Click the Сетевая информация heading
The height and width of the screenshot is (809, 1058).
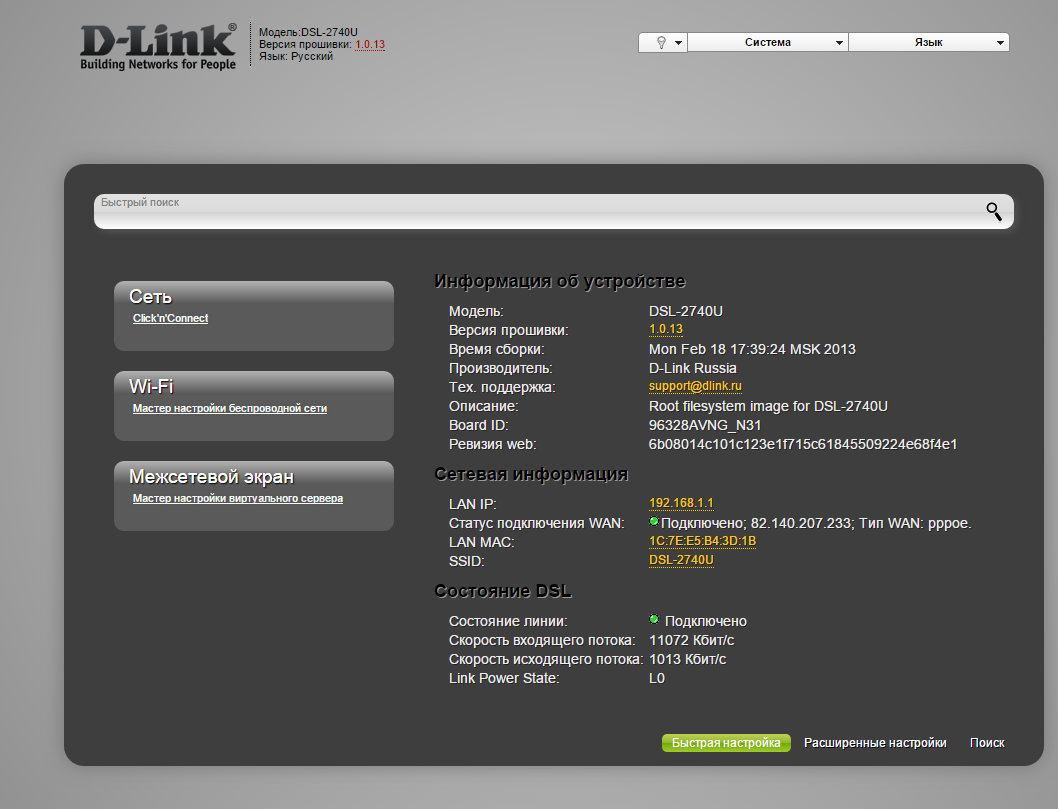531,474
